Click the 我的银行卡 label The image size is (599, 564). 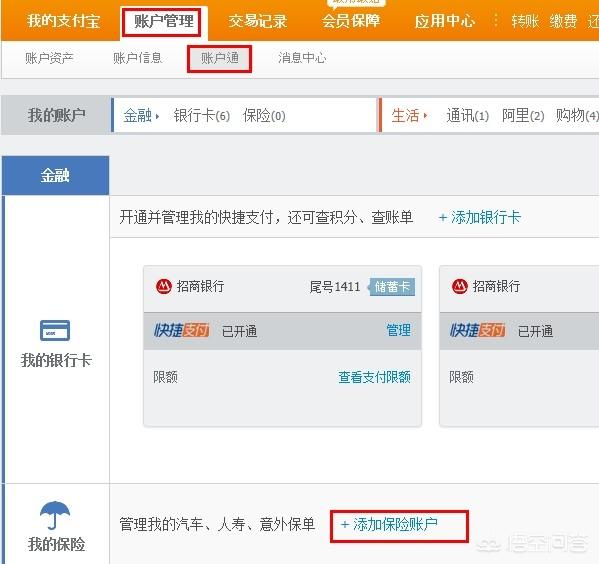[56, 360]
